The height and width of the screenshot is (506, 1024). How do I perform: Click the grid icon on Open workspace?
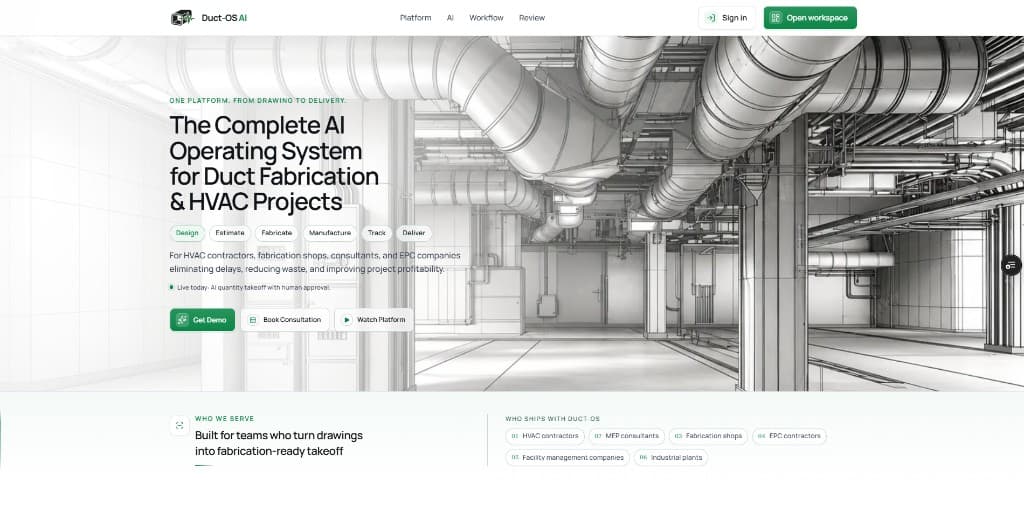point(776,18)
